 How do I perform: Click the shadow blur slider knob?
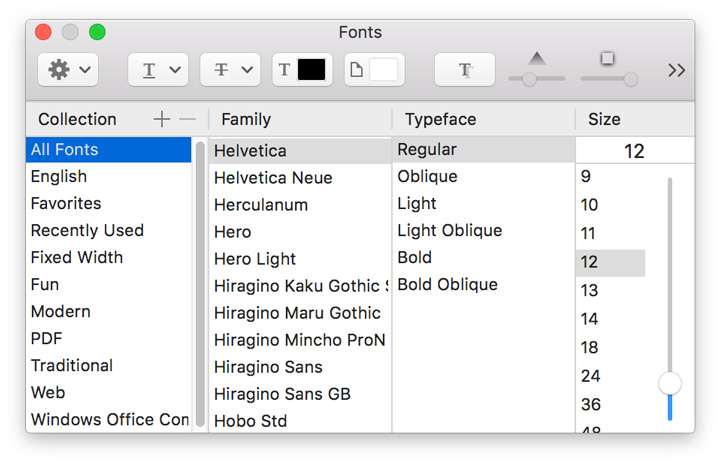coord(631,79)
